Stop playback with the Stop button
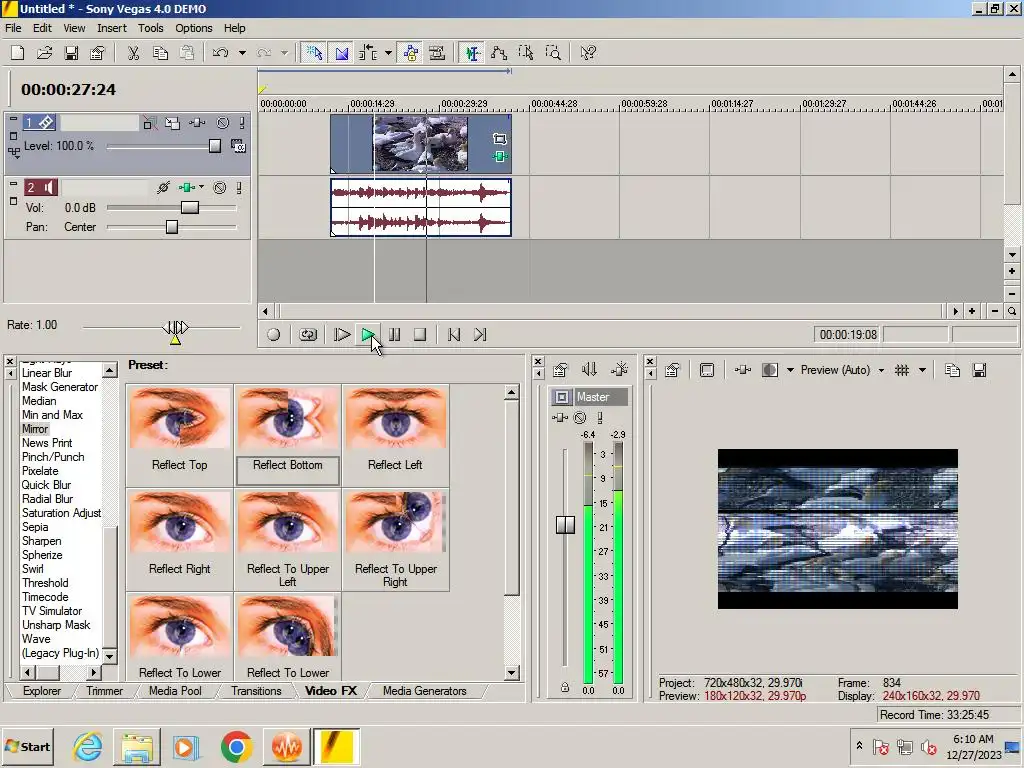1024x768 pixels. coord(420,334)
